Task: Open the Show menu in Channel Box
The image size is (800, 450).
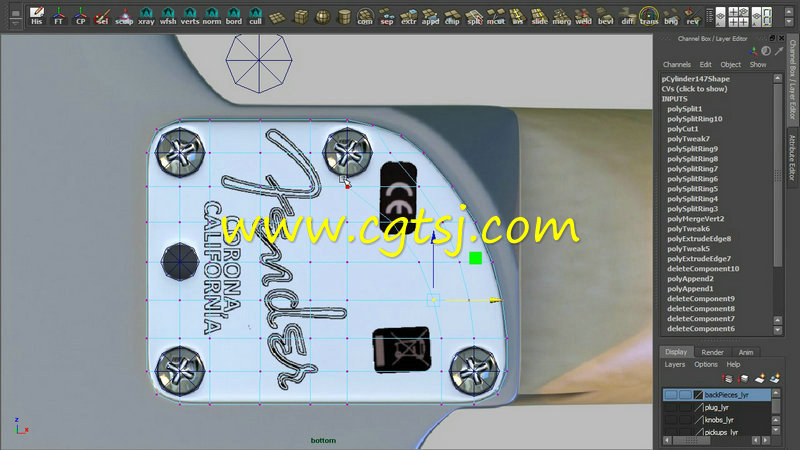Action: click(758, 65)
